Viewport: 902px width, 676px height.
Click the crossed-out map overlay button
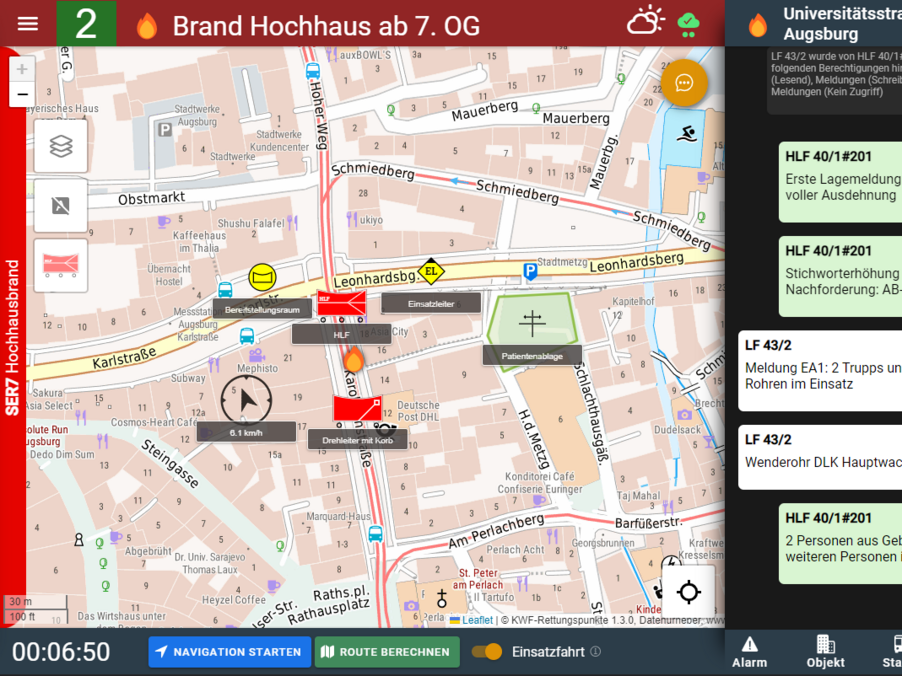(x=61, y=206)
